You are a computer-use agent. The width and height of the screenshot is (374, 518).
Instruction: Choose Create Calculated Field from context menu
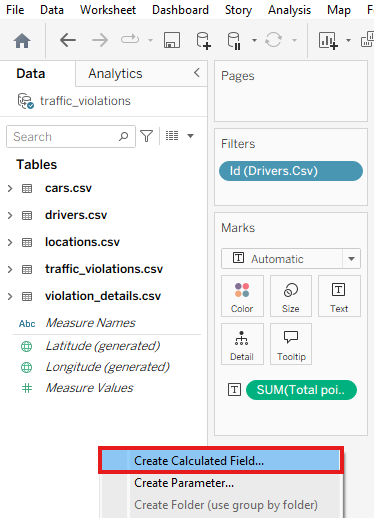(221, 461)
